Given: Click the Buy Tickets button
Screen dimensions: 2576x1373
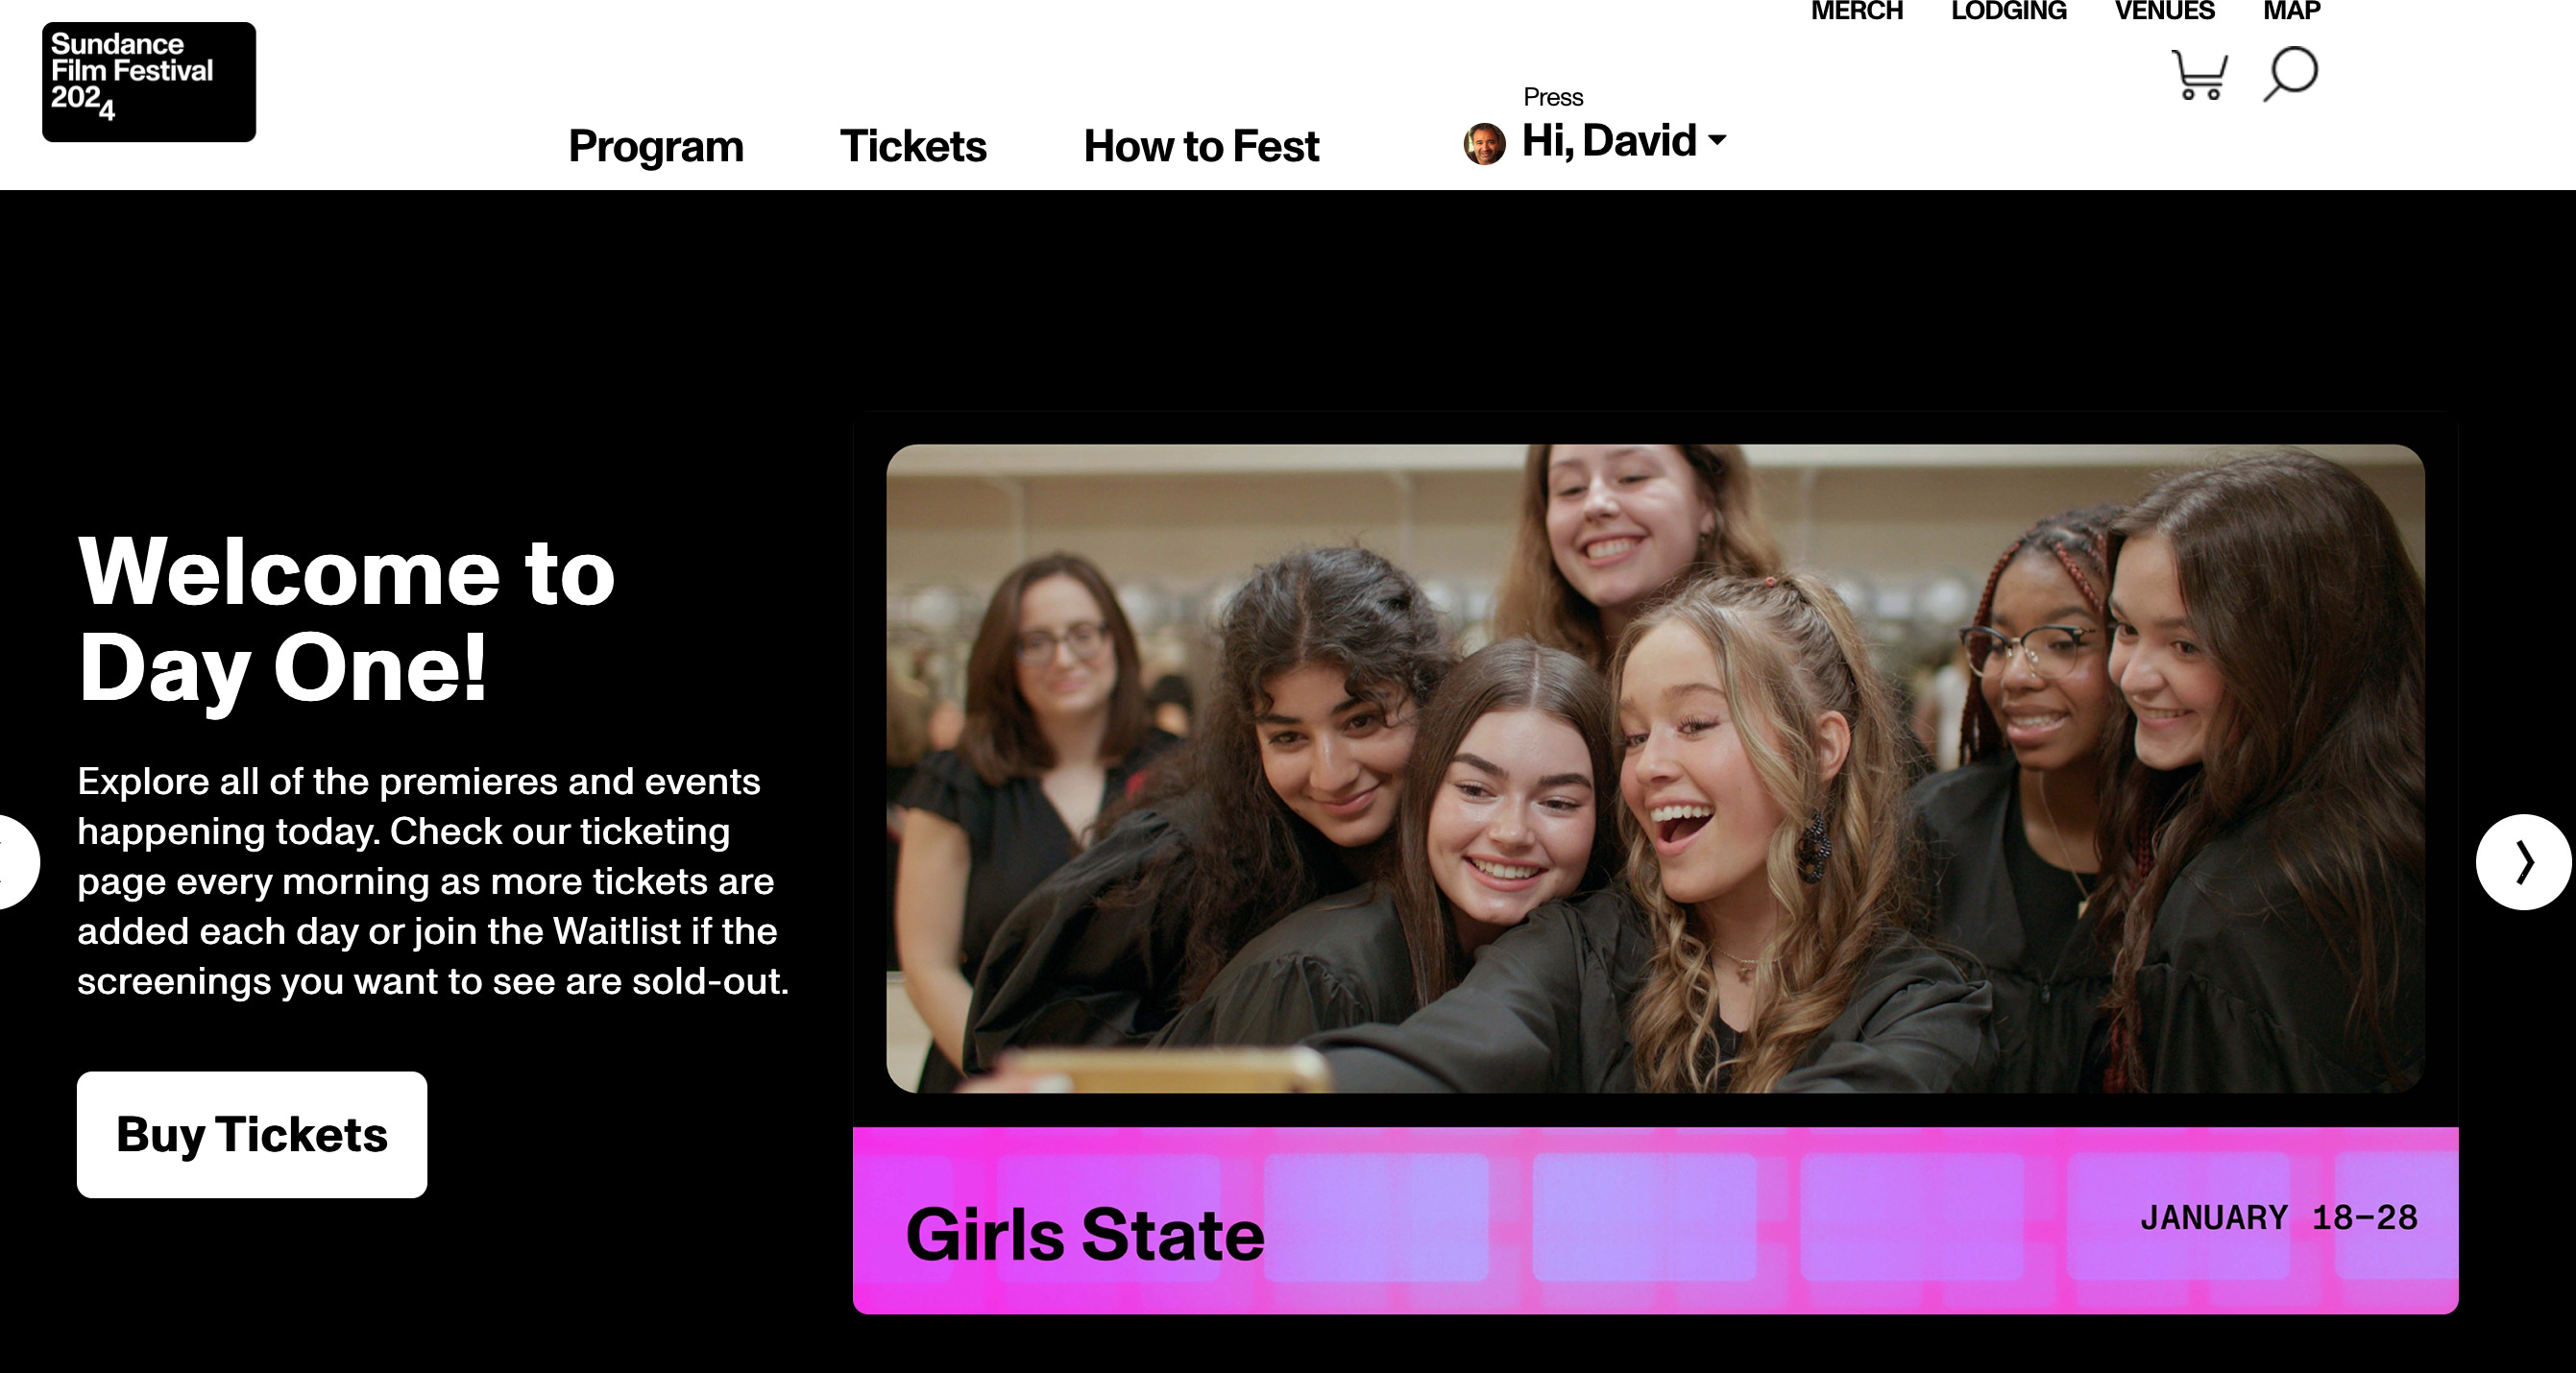Looking at the screenshot, I should click(252, 1135).
